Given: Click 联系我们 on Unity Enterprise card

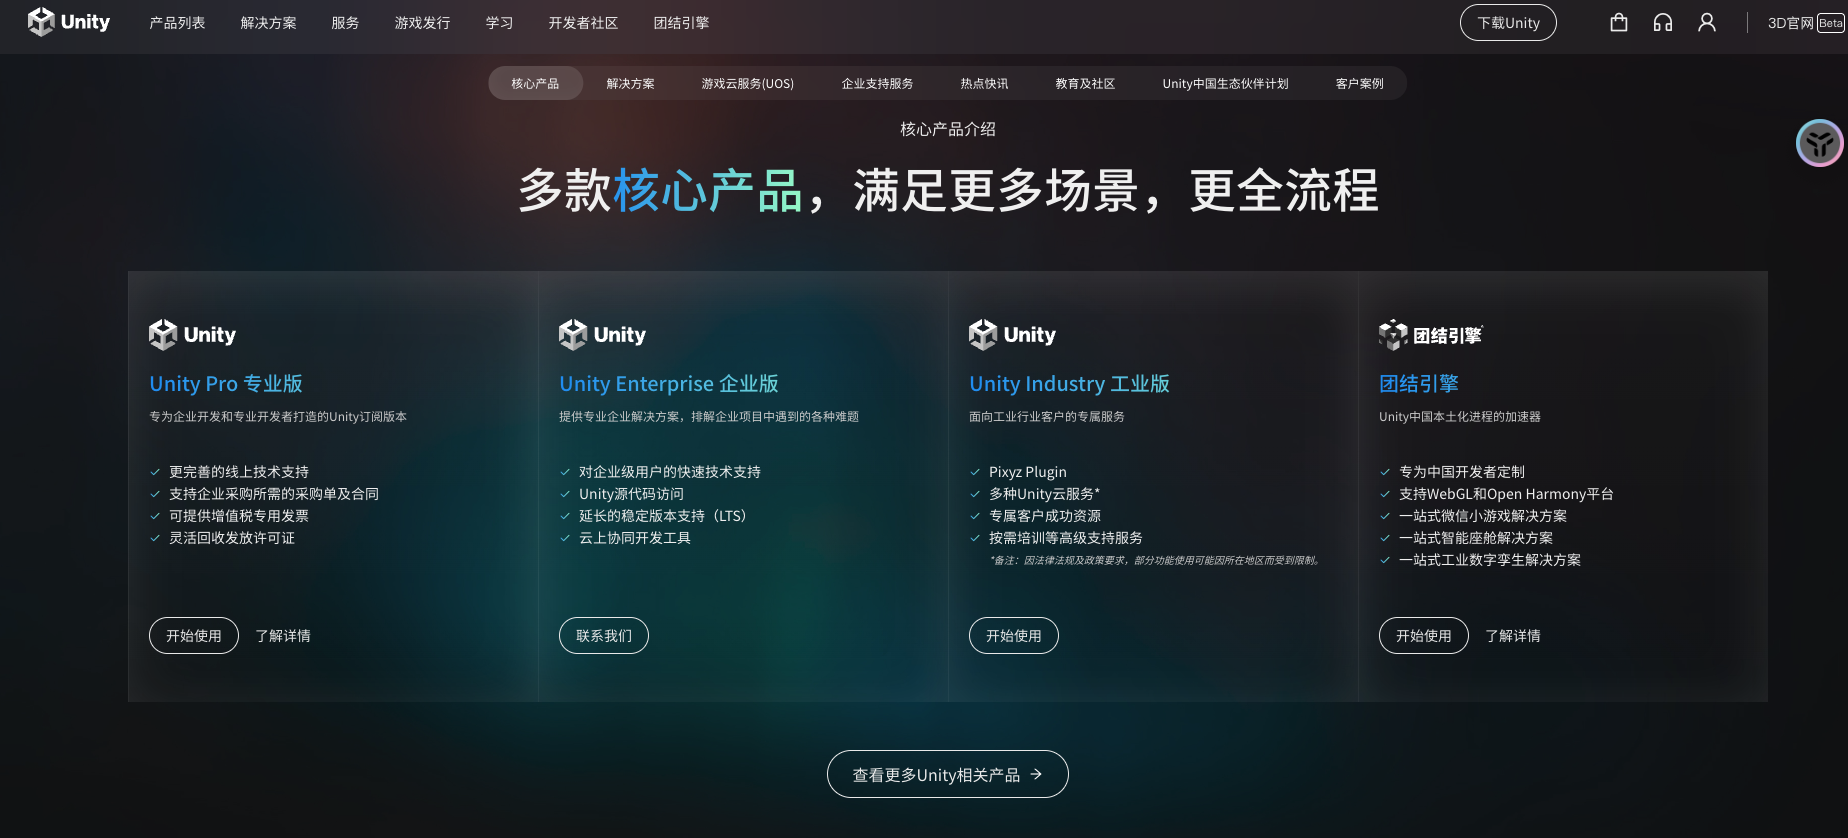Looking at the screenshot, I should click(x=604, y=636).
